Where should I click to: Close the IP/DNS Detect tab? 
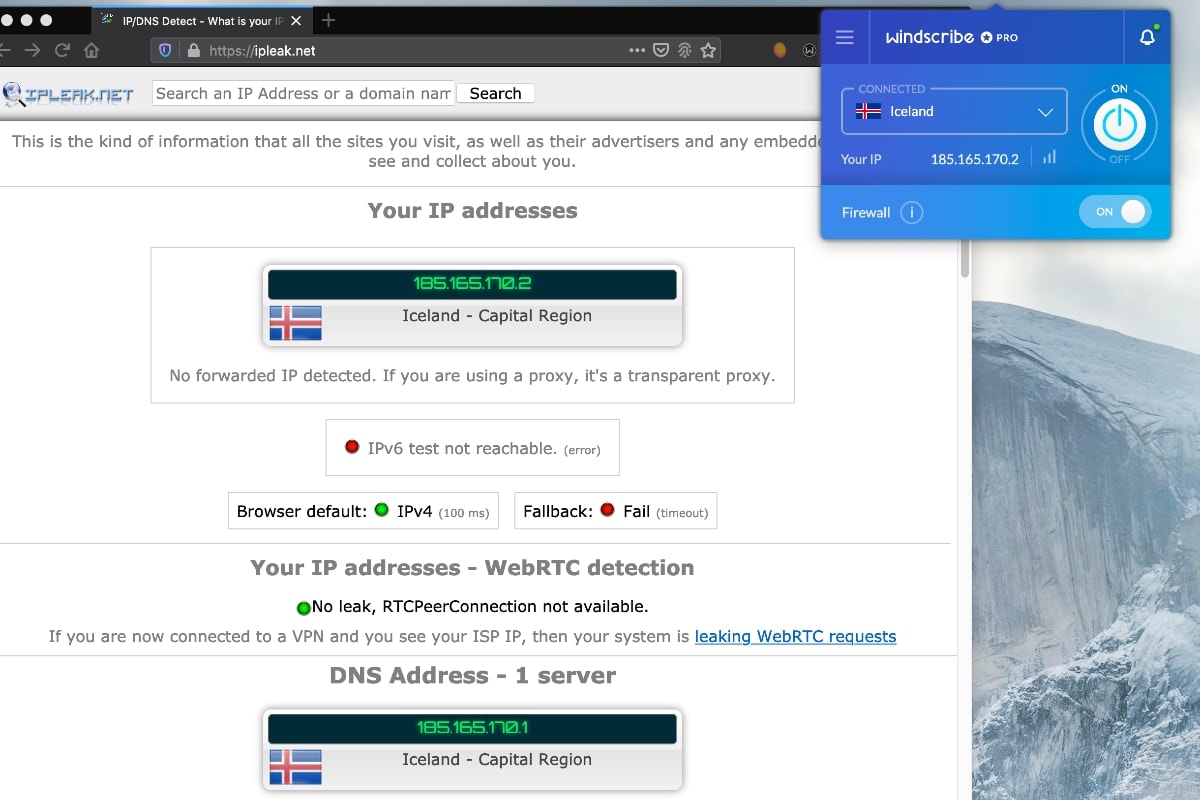(295, 21)
